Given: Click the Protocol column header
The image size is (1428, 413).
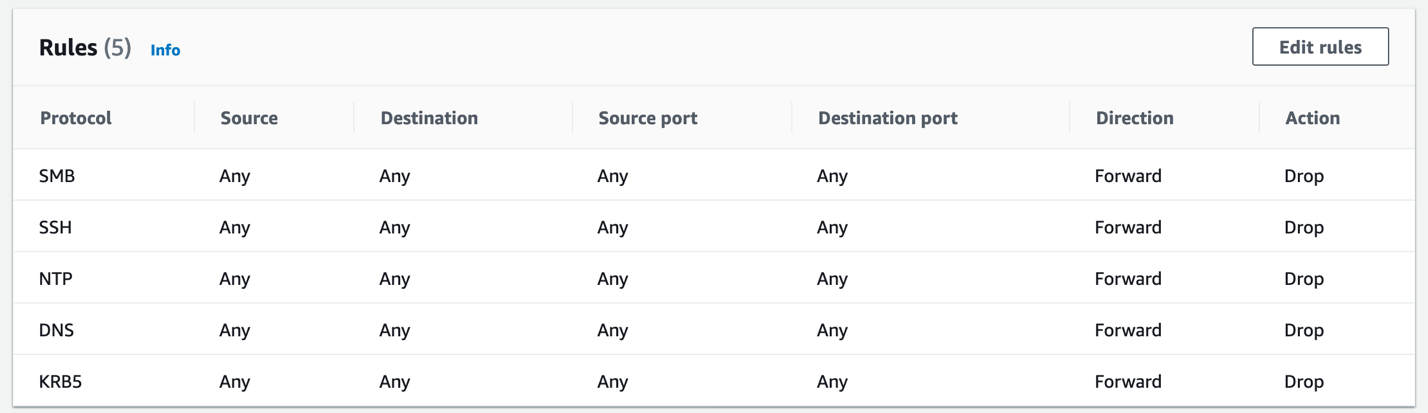Looking at the screenshot, I should point(76,118).
